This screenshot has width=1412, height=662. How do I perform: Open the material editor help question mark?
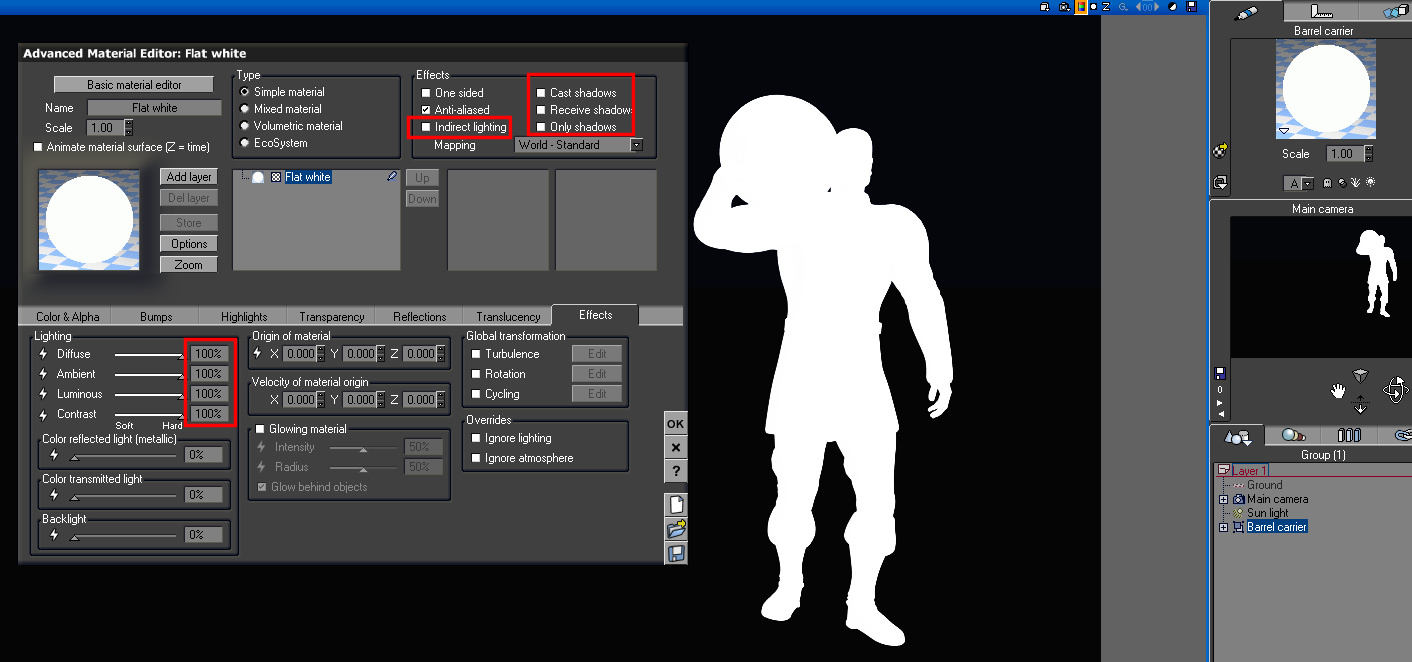676,471
